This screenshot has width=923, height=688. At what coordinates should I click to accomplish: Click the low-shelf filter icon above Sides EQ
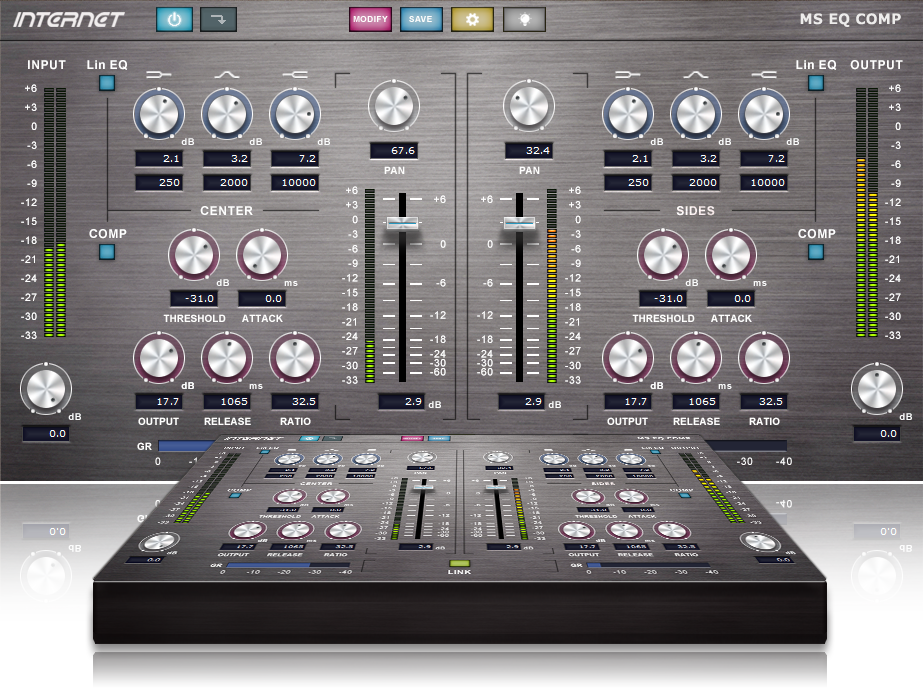point(630,73)
